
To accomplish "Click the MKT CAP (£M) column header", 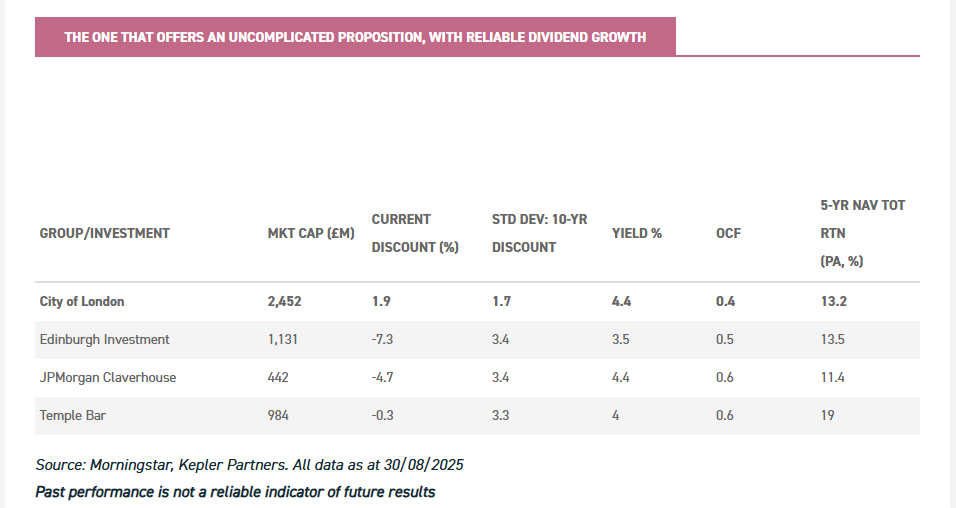I will (x=311, y=233).
